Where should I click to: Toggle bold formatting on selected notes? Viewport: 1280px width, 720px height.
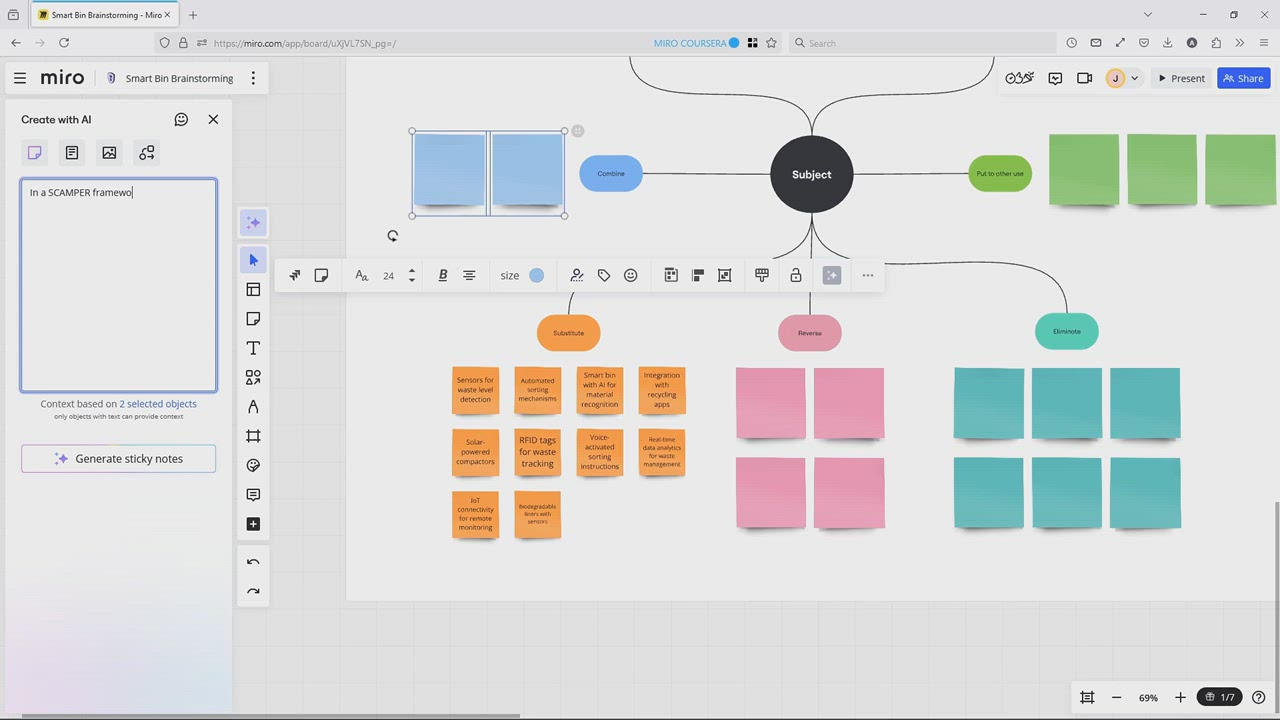point(443,275)
